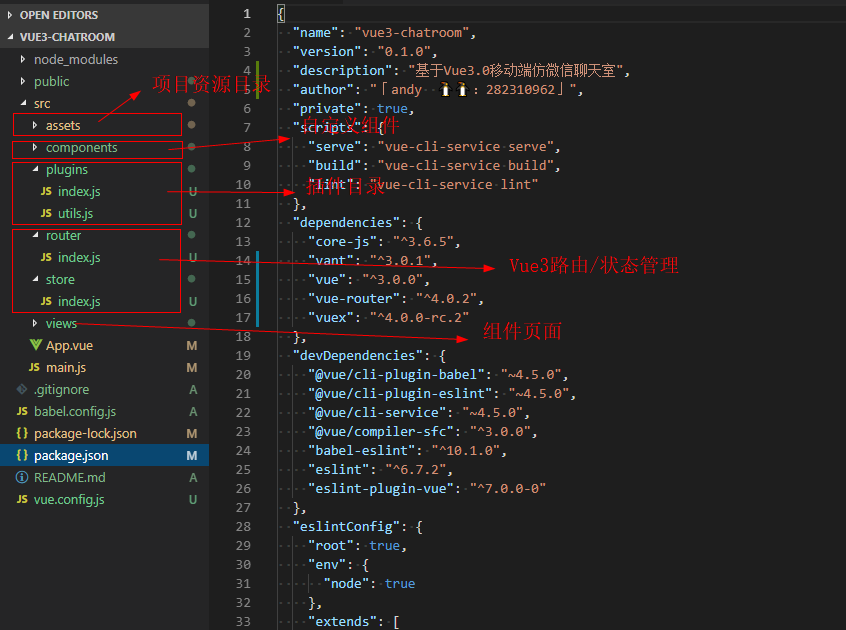Collapse the VUE3-CHATROOM project section
The image size is (846, 630).
tap(10, 37)
